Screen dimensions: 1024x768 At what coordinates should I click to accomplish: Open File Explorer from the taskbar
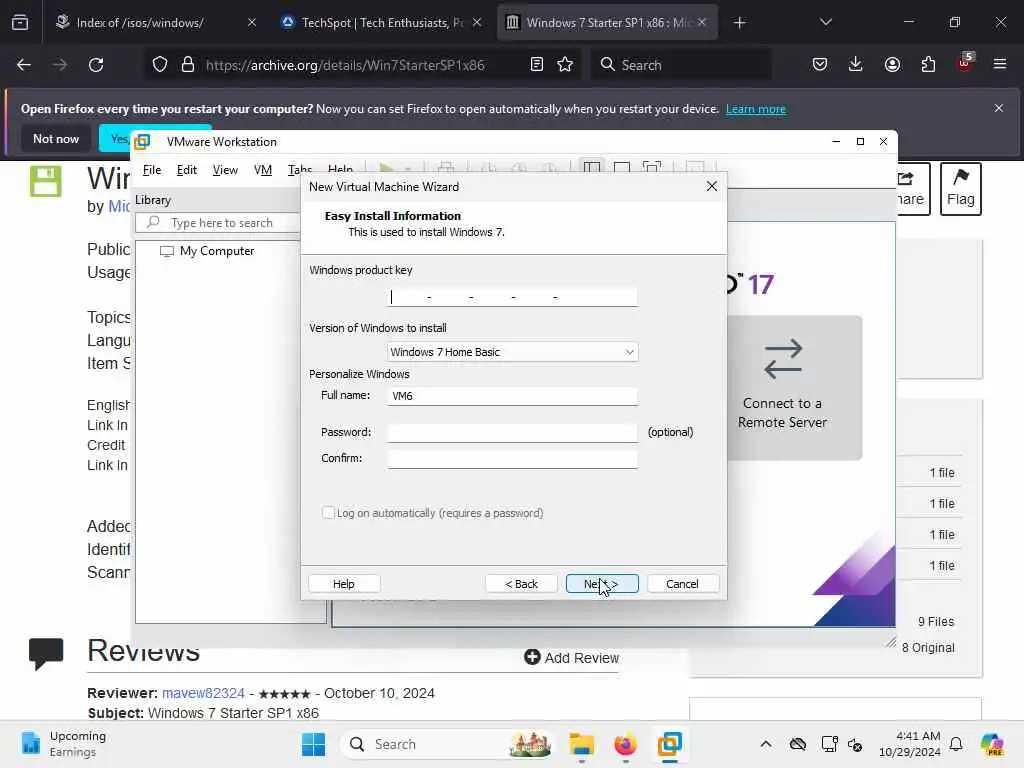coord(581,744)
